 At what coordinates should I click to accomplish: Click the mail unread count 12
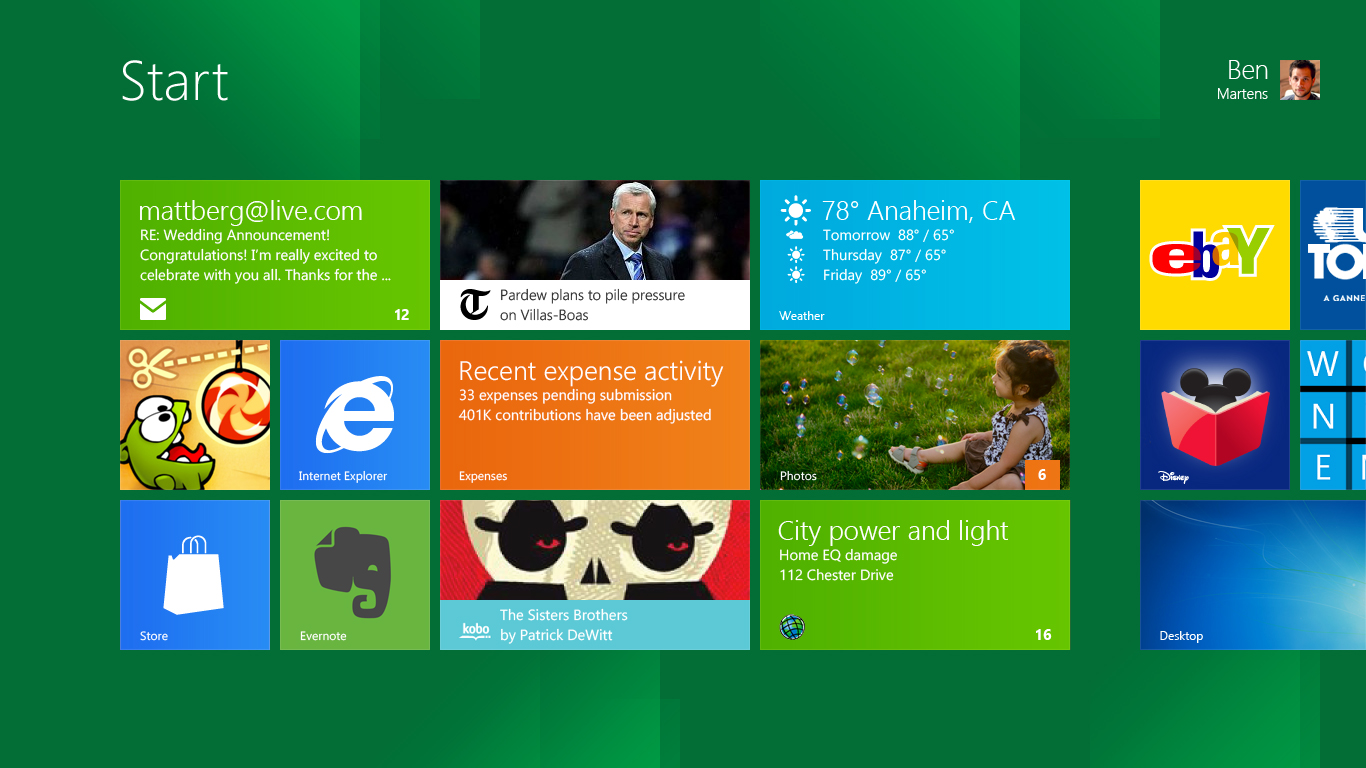402,315
